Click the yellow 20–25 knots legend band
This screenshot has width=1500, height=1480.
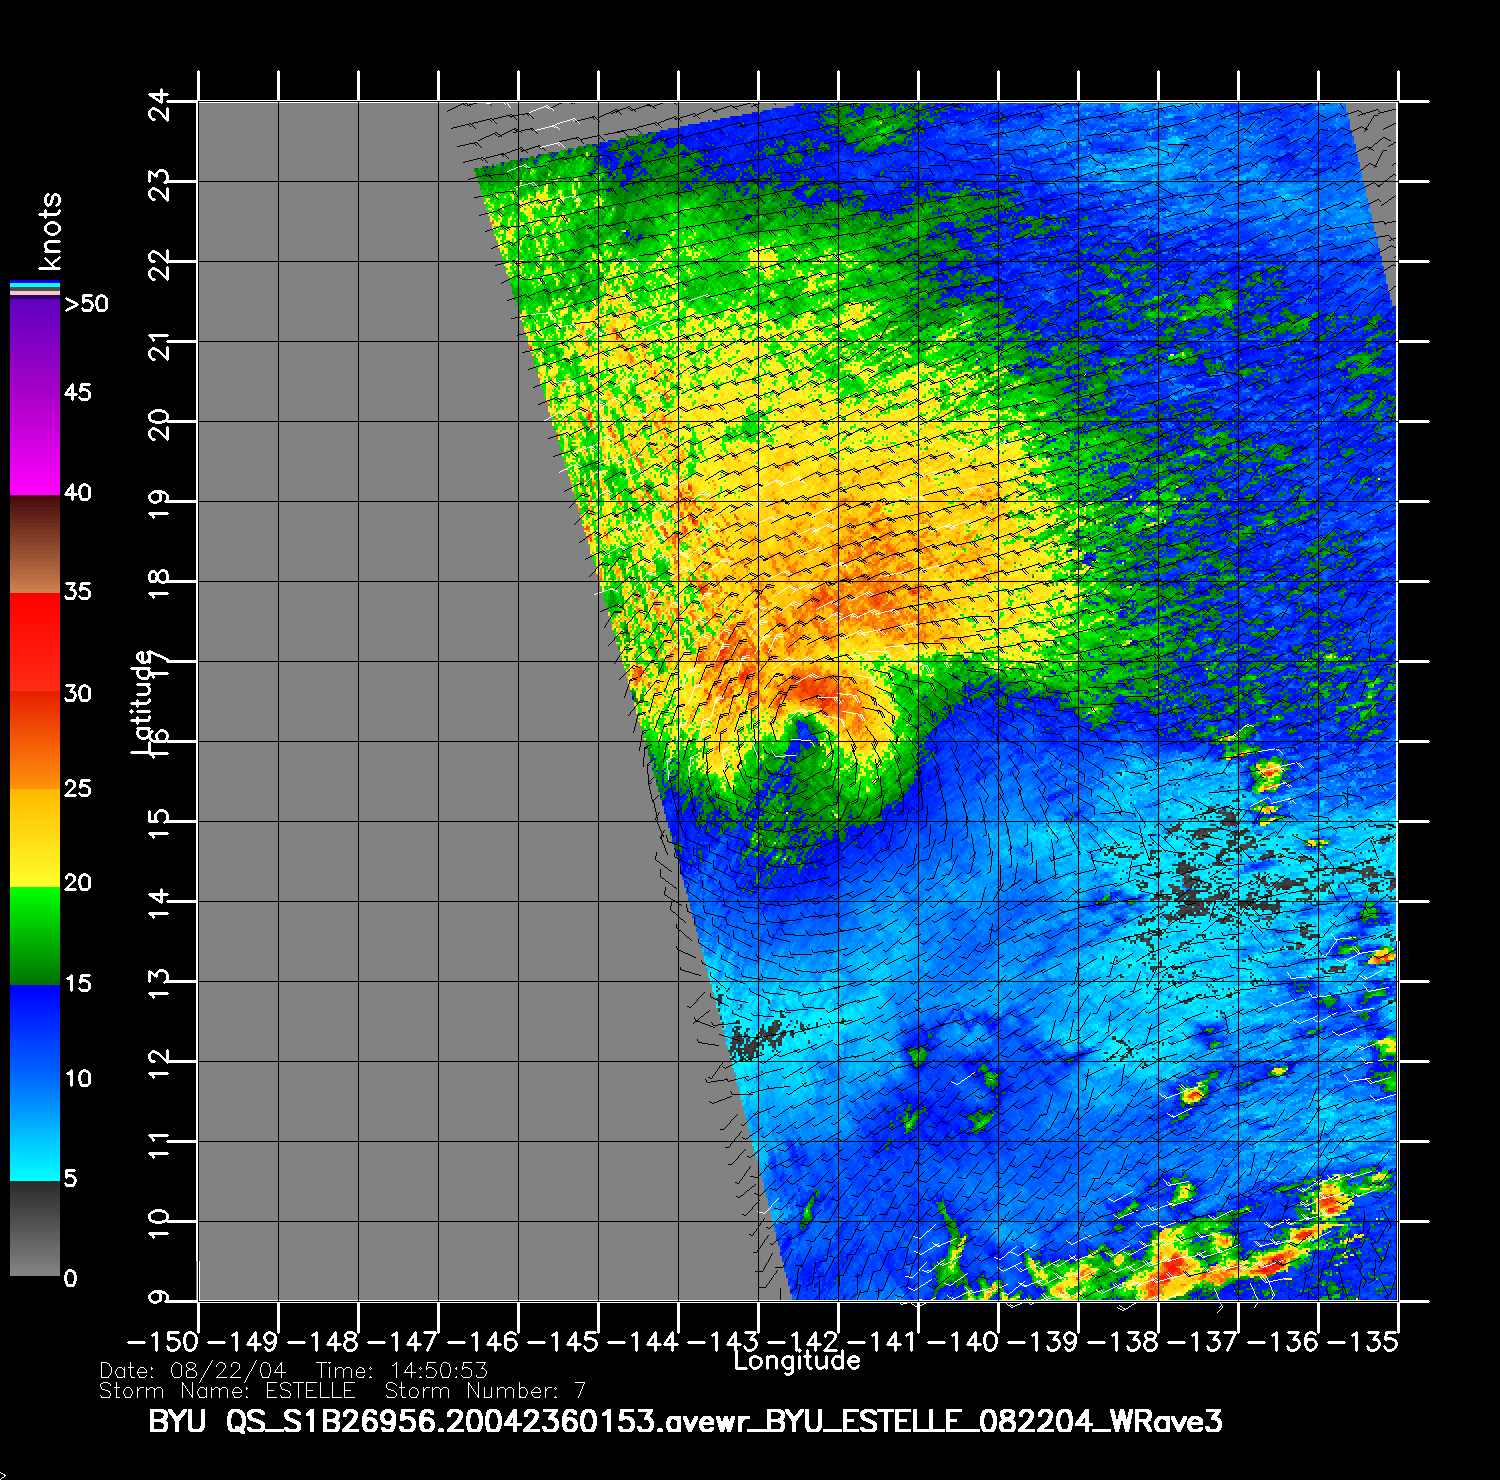point(34,838)
